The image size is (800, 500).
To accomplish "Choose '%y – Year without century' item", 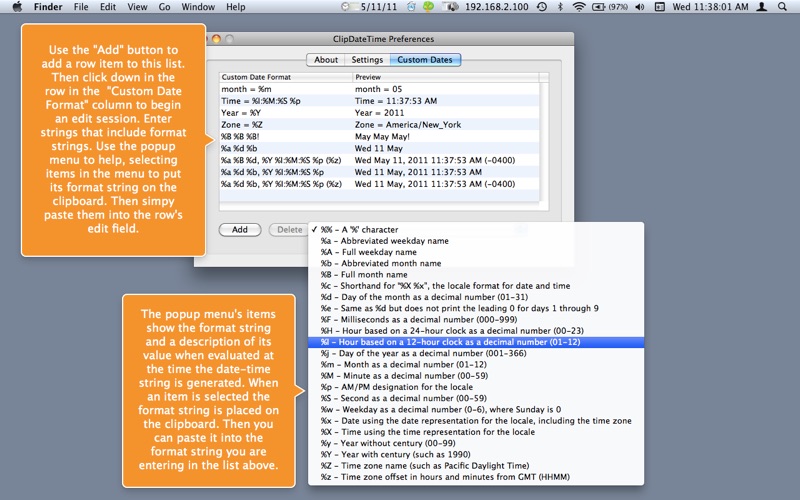I will point(476,443).
